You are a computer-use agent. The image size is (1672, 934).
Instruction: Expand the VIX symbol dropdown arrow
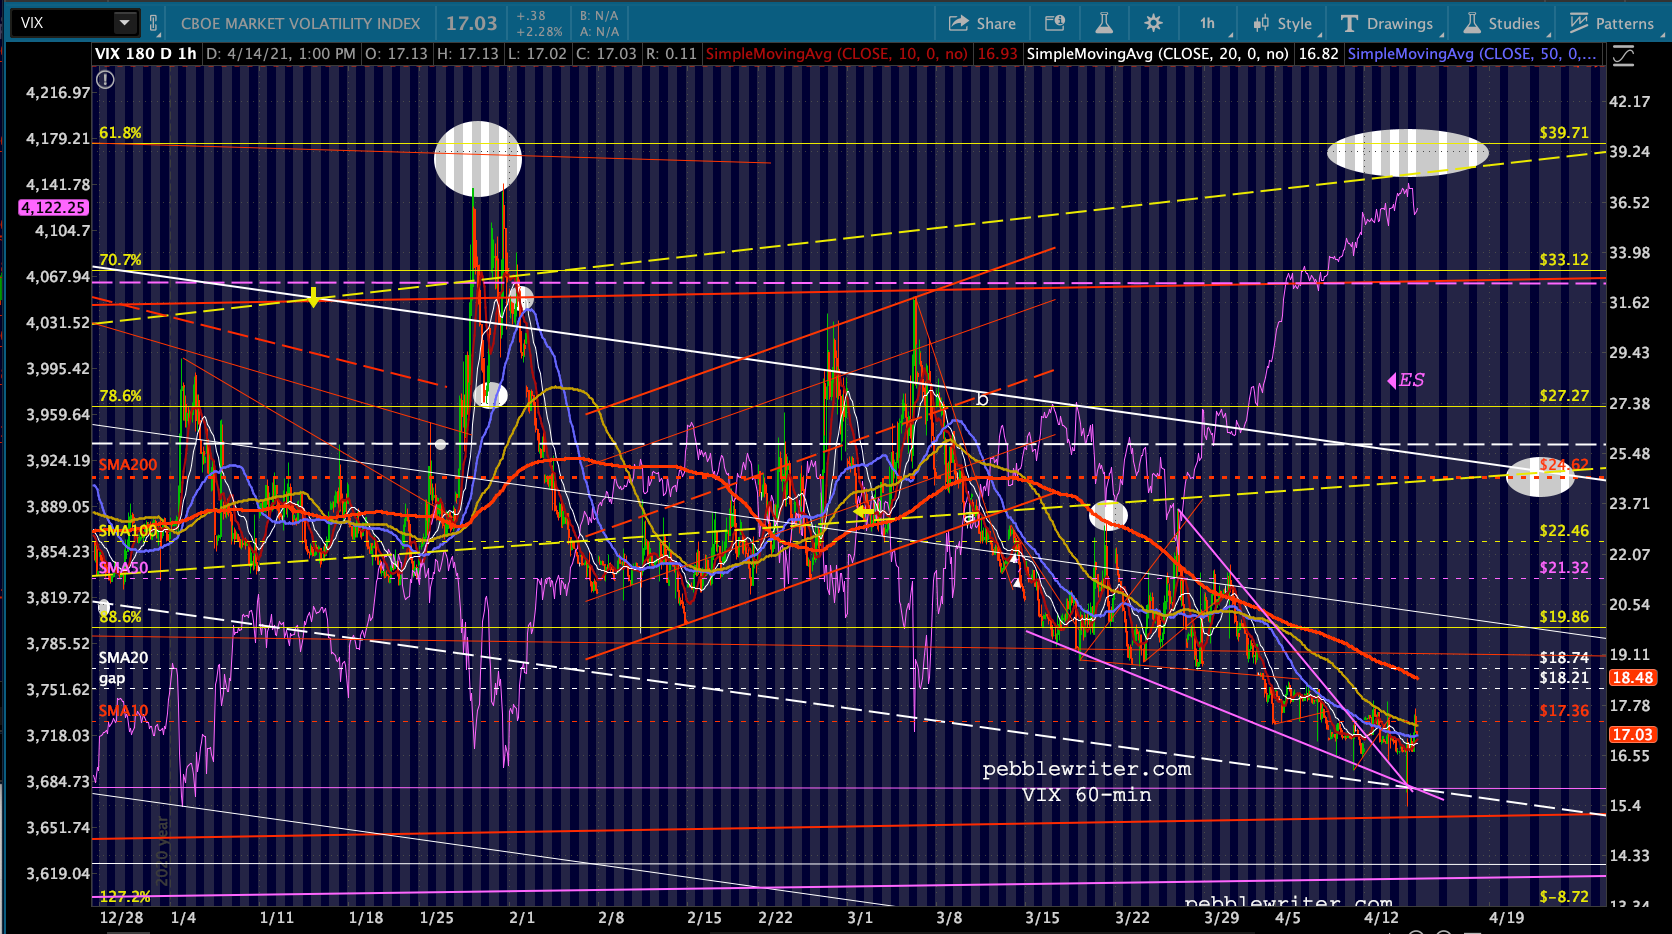[x=124, y=22]
